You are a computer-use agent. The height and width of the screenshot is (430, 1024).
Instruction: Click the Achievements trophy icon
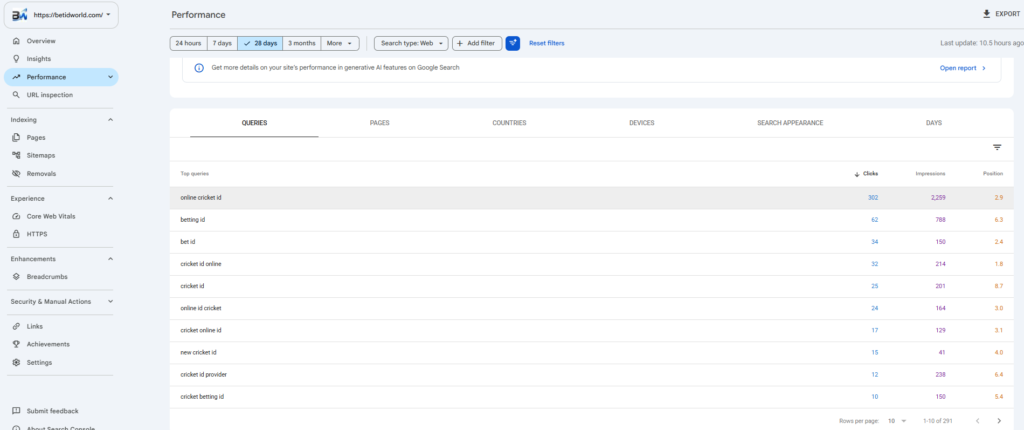click(x=16, y=344)
